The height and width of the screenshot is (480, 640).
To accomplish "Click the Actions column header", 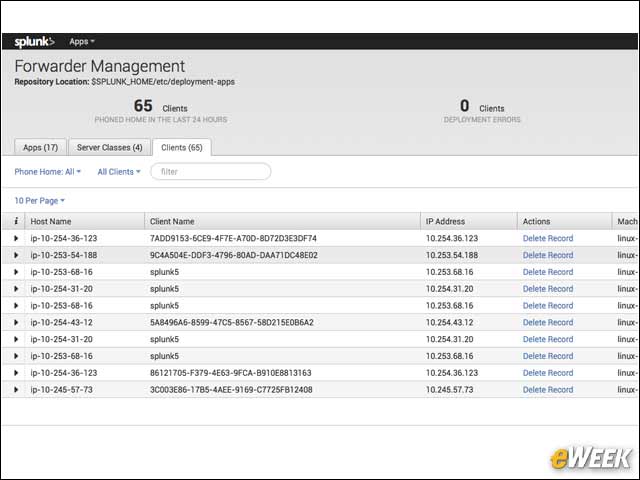I will pos(536,221).
